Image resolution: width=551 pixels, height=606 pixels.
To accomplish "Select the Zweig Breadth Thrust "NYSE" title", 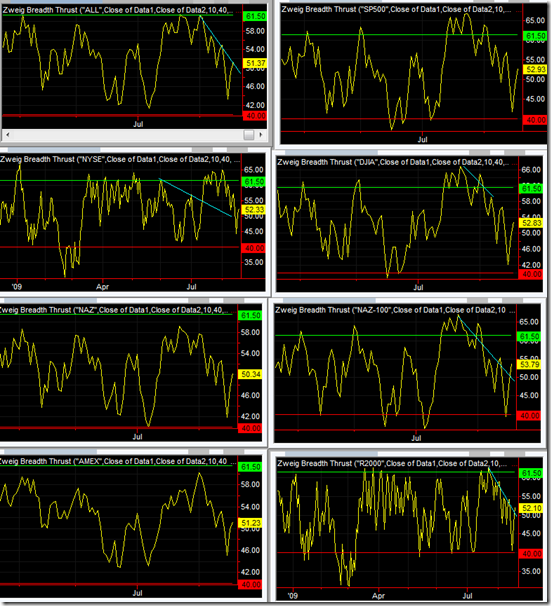I will point(120,159).
